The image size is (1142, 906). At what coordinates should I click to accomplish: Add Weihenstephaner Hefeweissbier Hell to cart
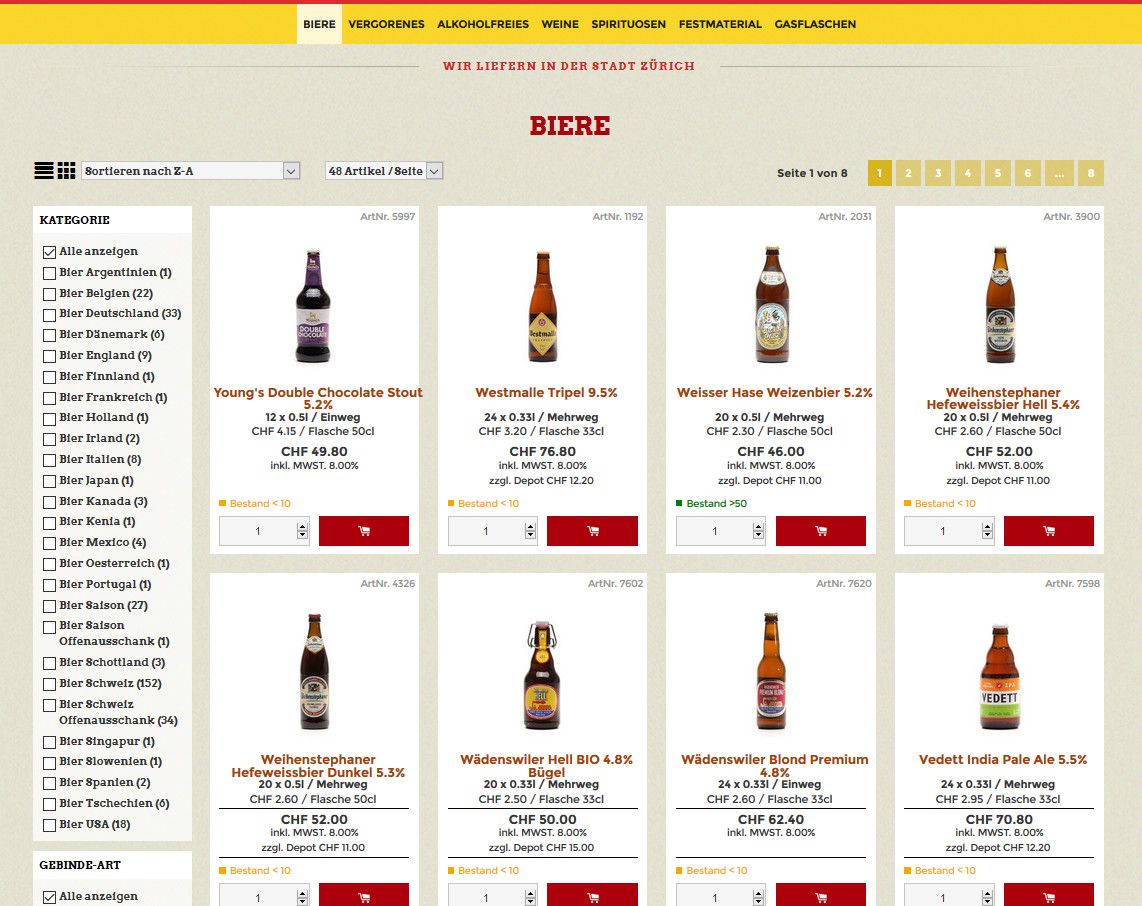[1049, 531]
